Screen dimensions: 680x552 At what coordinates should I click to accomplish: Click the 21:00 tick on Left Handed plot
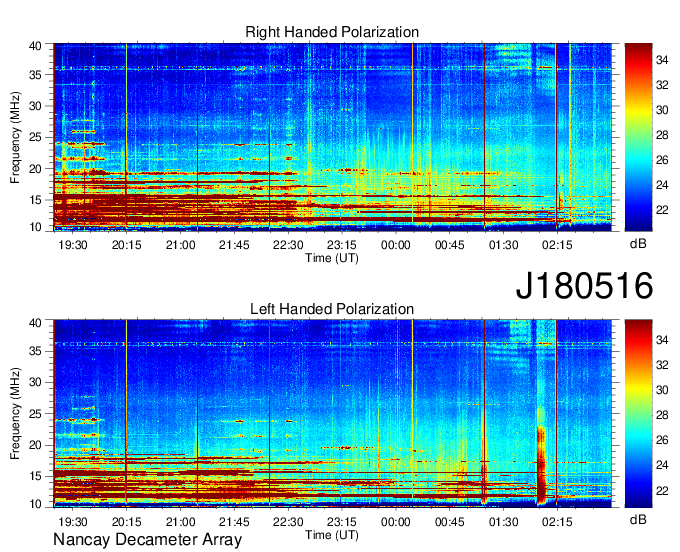coord(180,522)
